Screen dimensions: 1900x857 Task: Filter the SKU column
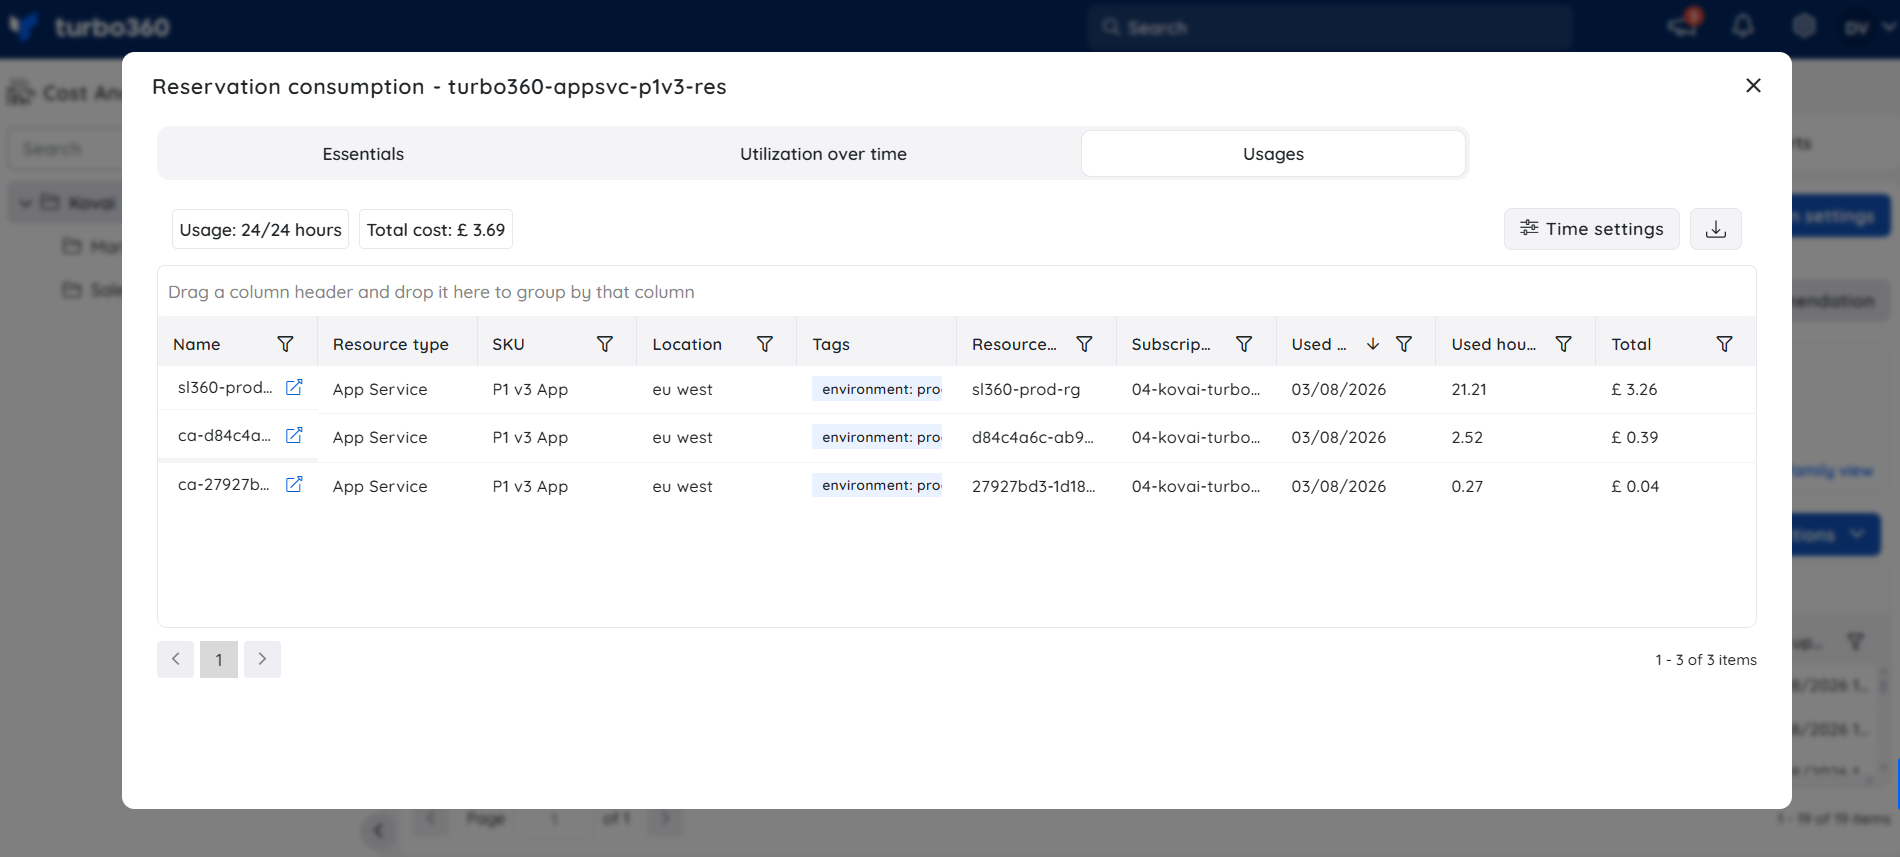click(605, 344)
